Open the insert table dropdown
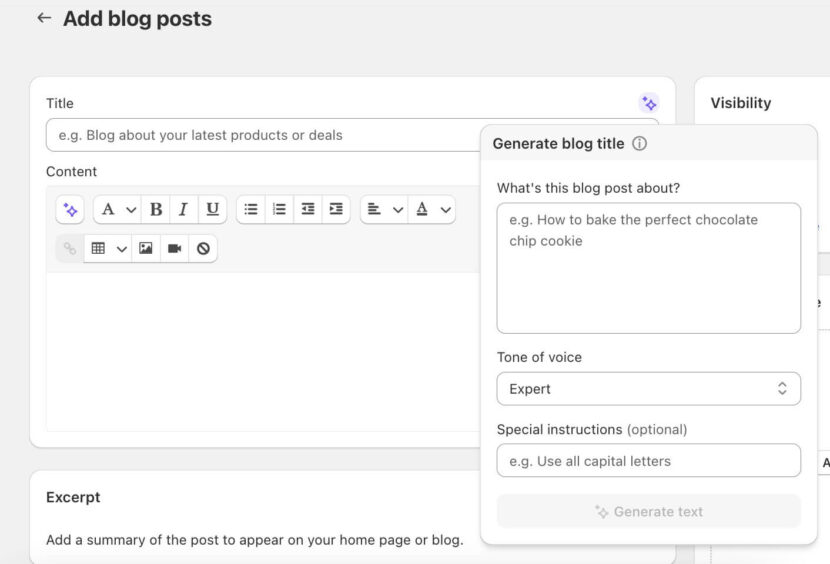The image size is (830, 564). tap(108, 249)
